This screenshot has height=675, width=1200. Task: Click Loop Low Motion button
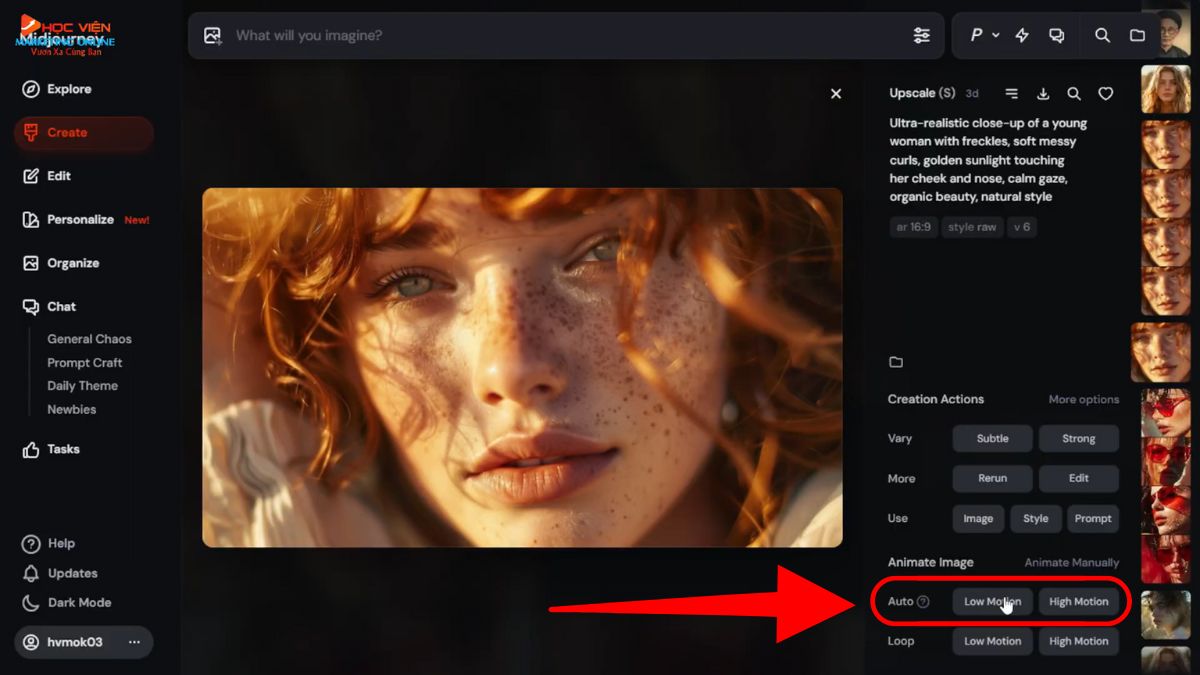[x=992, y=641]
